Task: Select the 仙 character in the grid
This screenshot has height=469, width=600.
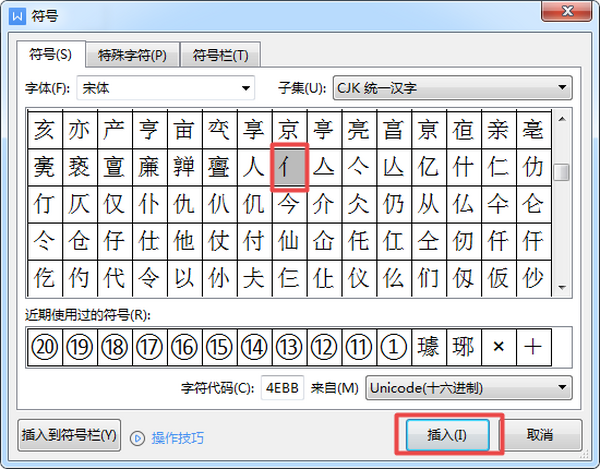Action: click(289, 241)
